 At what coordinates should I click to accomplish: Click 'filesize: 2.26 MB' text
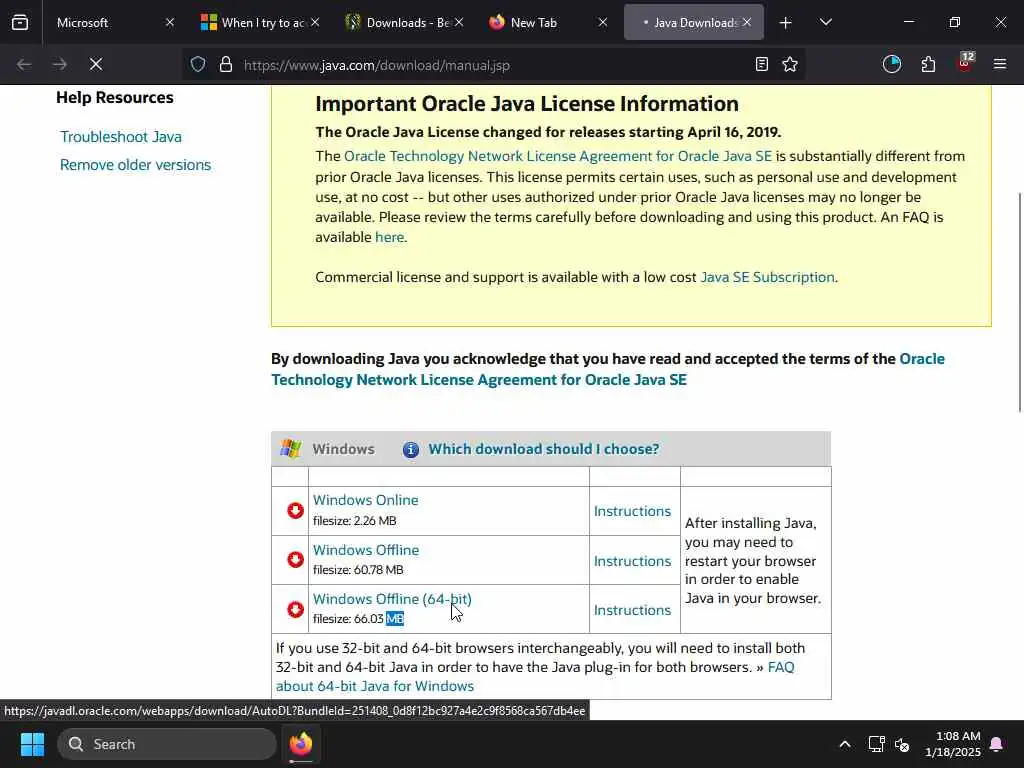[x=355, y=520]
